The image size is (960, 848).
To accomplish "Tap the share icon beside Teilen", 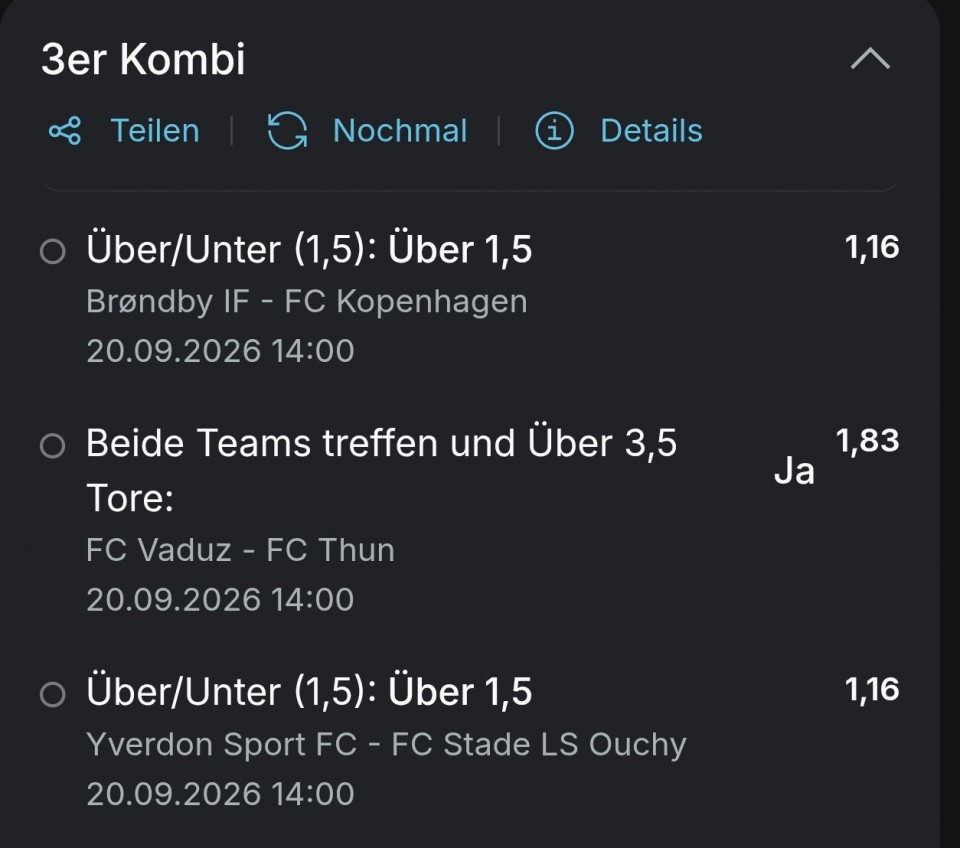I will (65, 130).
